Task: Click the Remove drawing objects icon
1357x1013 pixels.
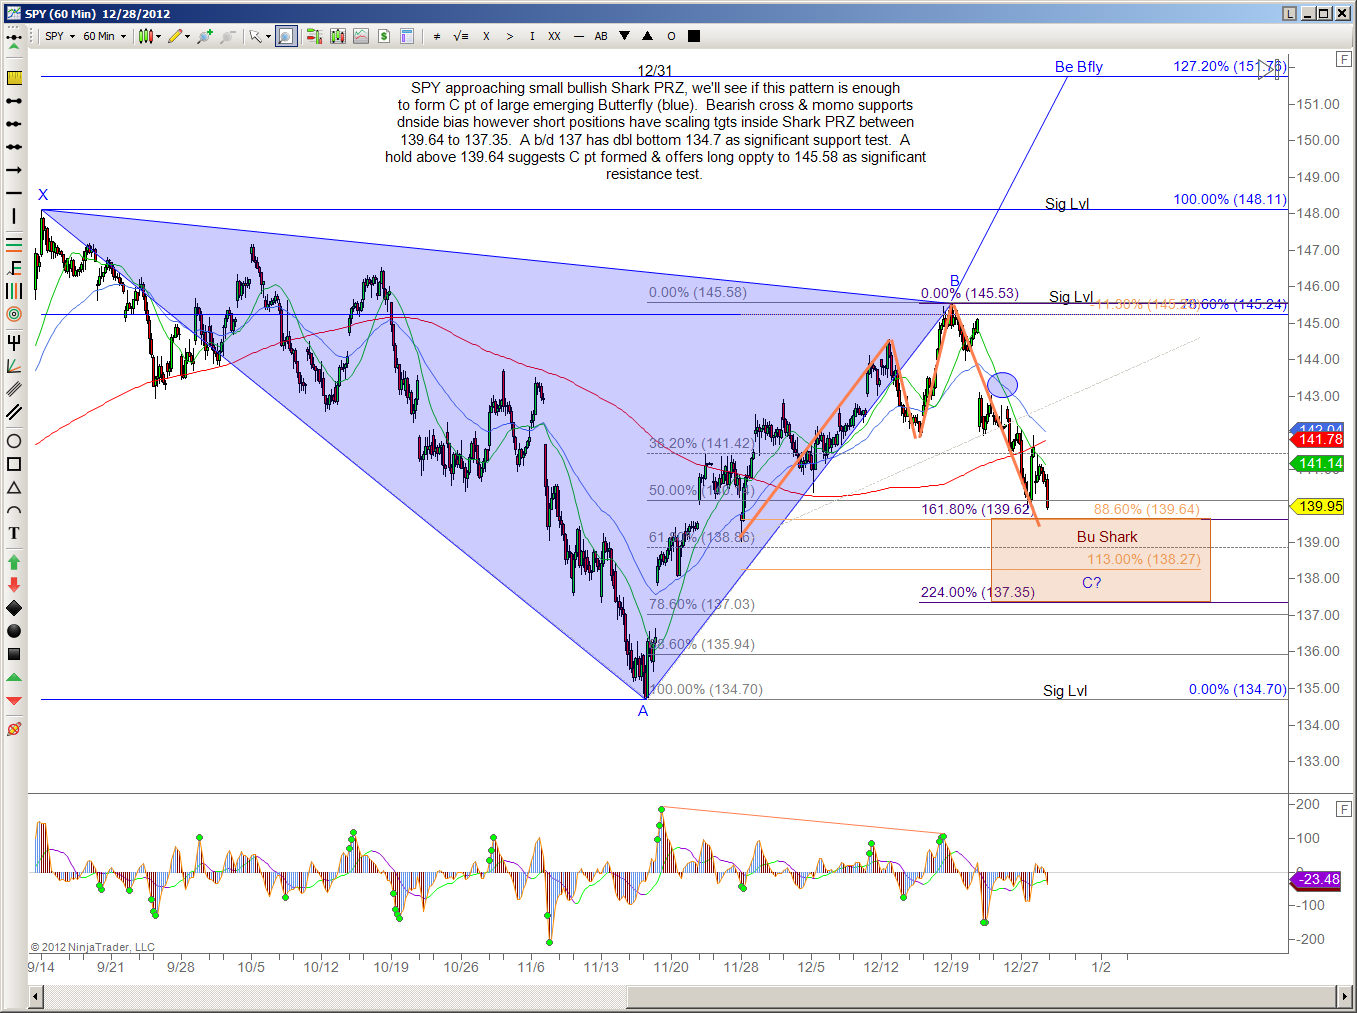Action: coord(14,729)
